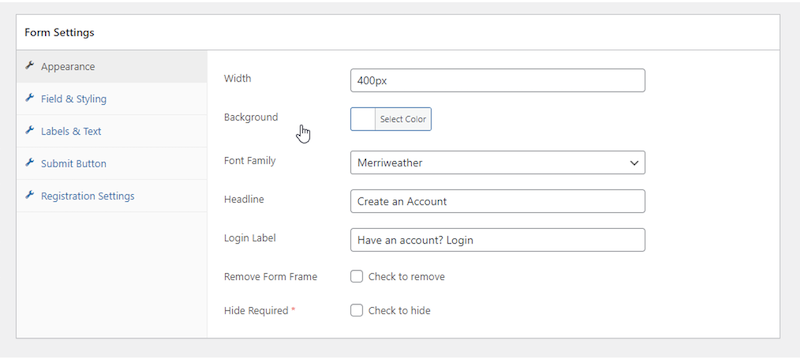Open the Labels & Text tab
Screen dimensions: 800x363
[112, 131]
